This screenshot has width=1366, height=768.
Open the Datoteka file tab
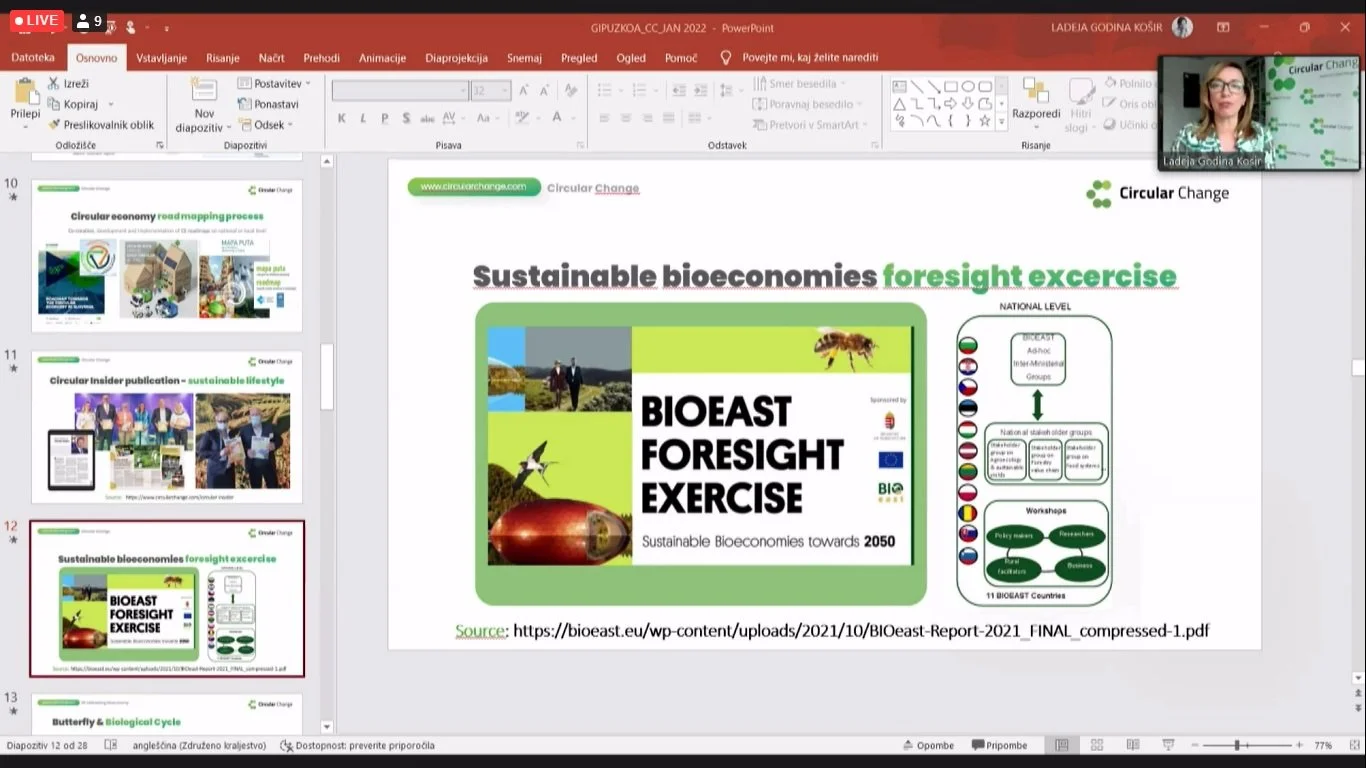click(33, 58)
